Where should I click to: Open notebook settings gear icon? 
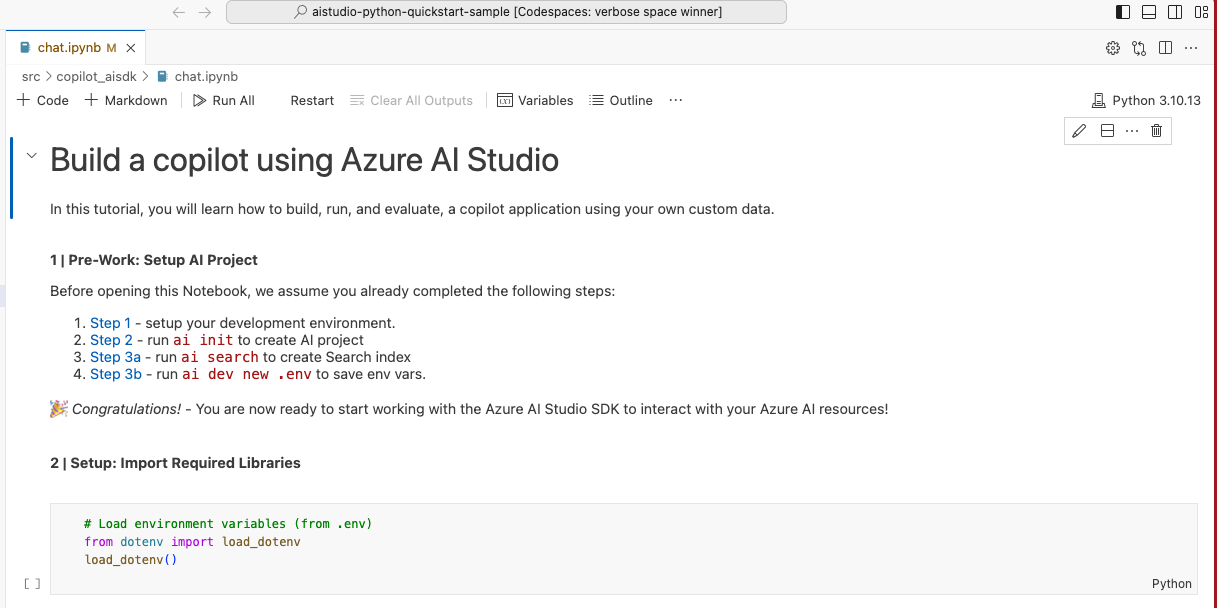click(x=1112, y=48)
